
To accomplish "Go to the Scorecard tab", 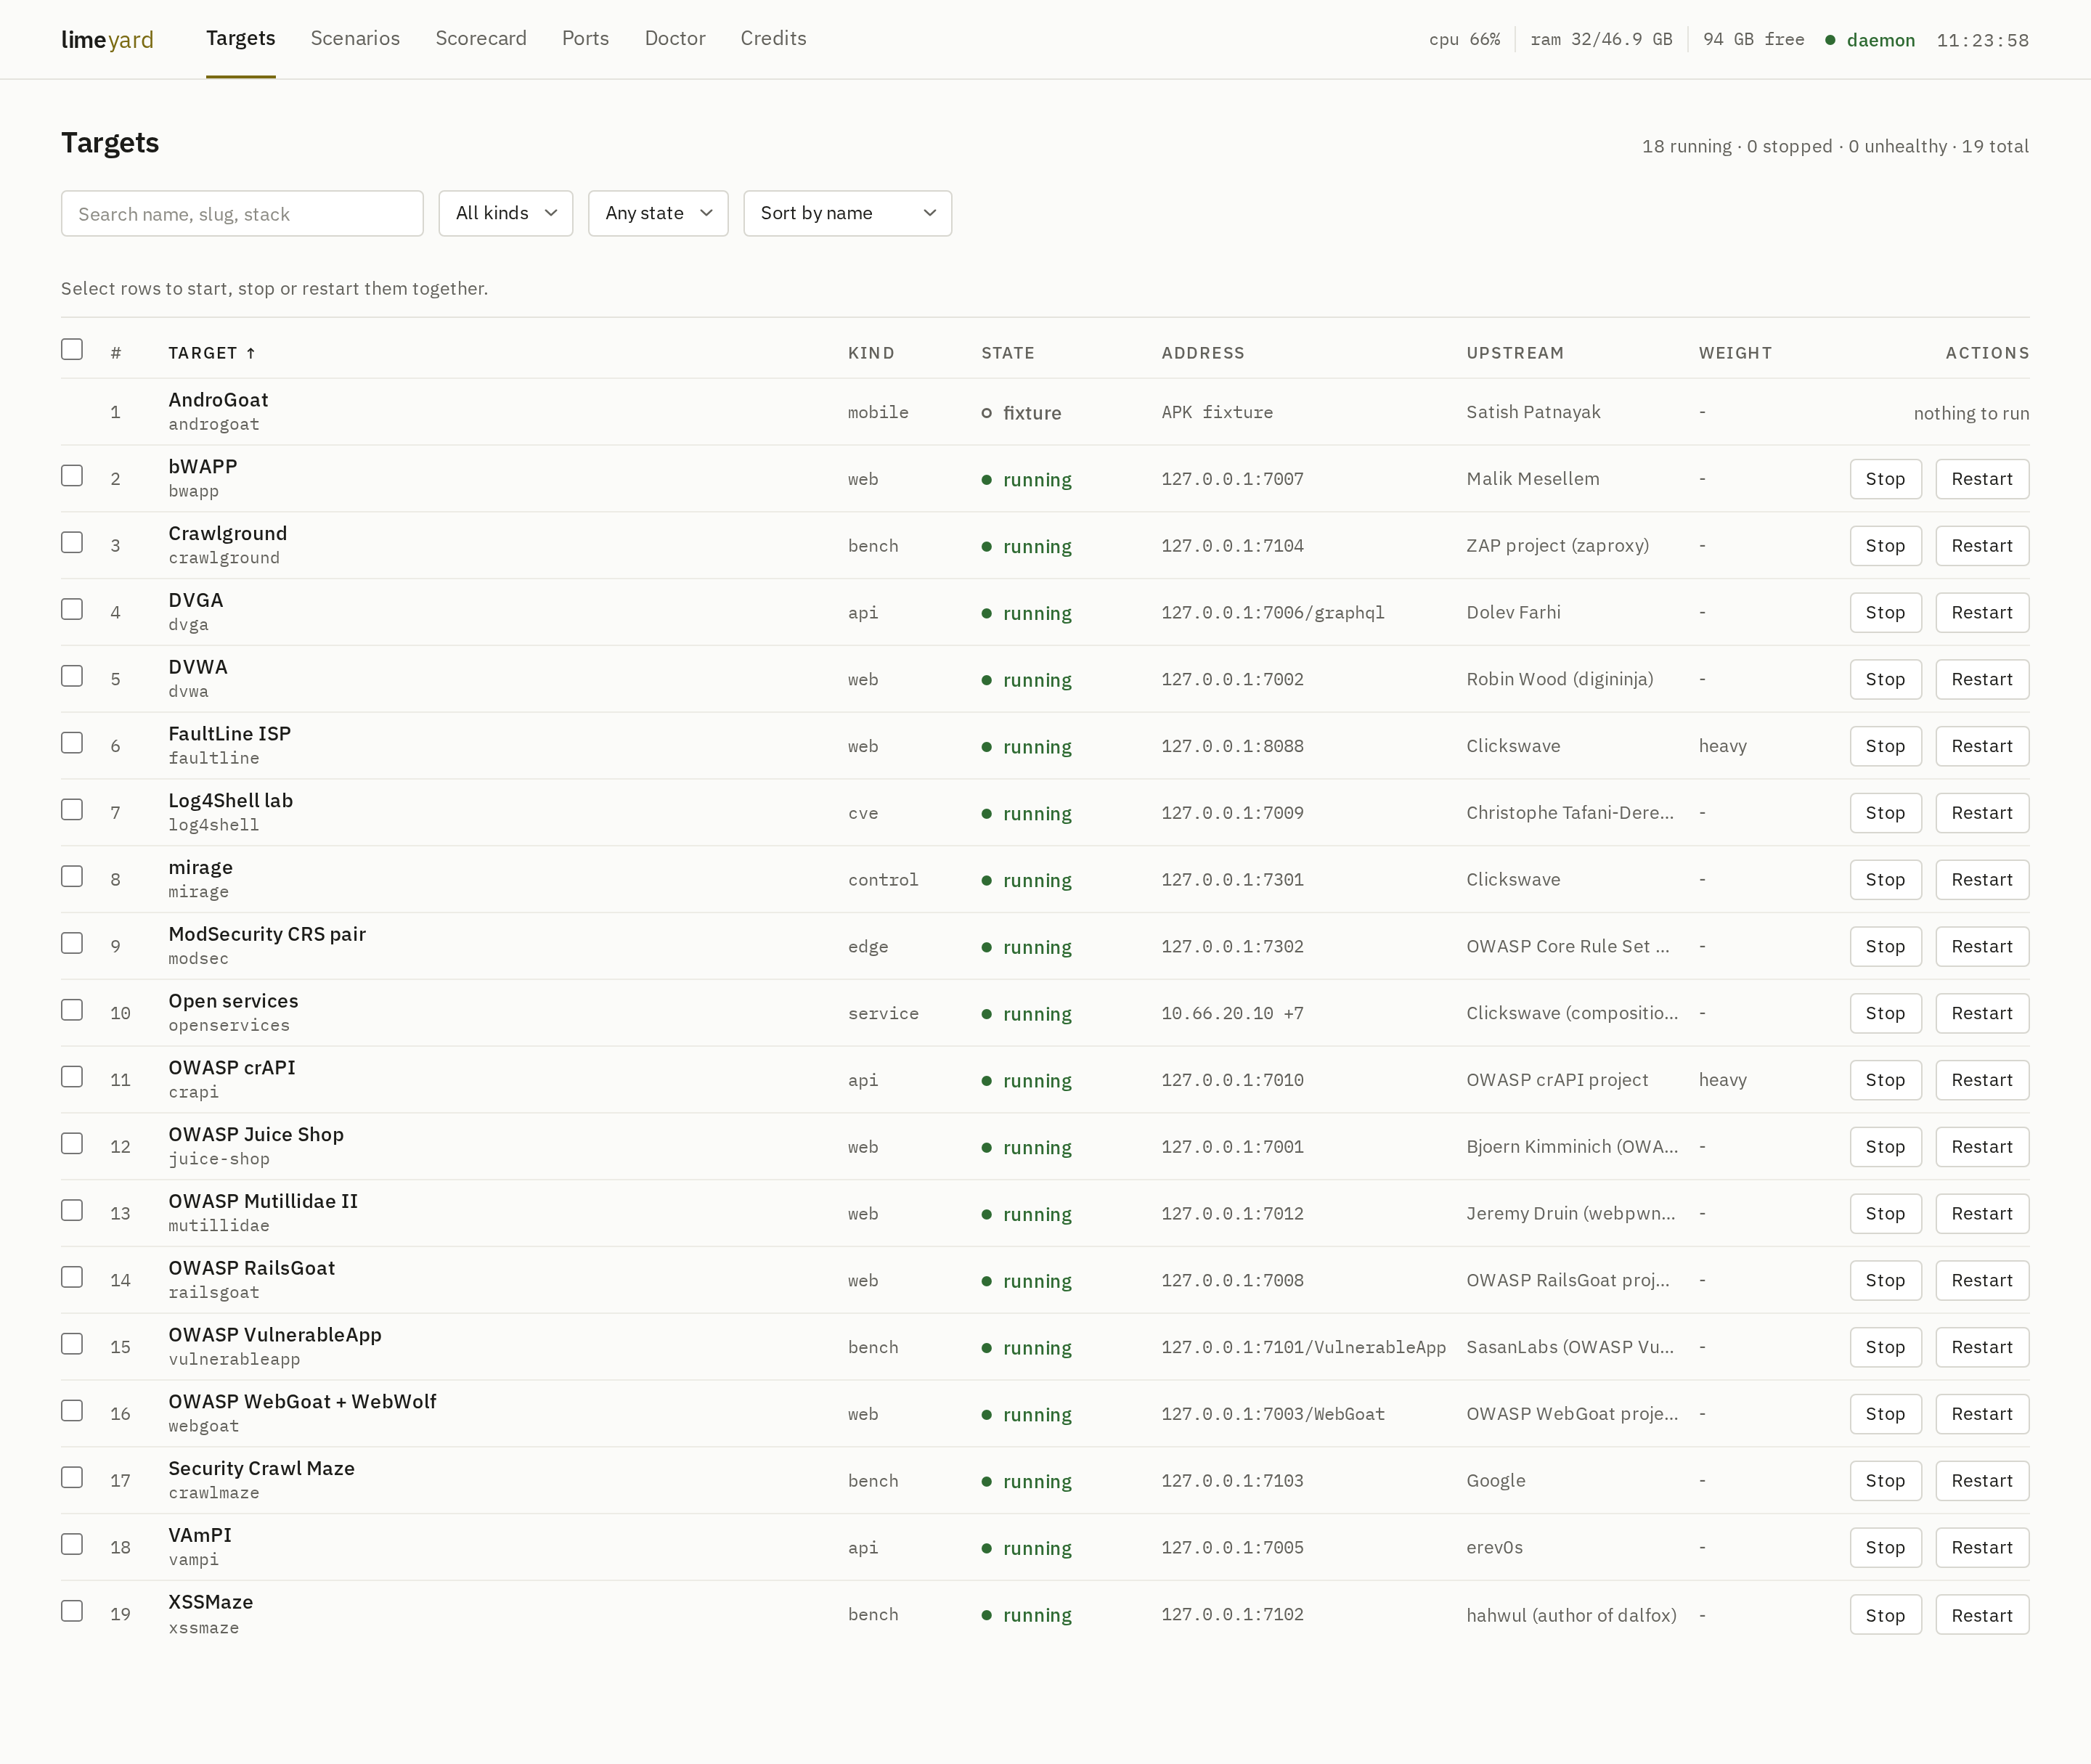I will point(481,38).
